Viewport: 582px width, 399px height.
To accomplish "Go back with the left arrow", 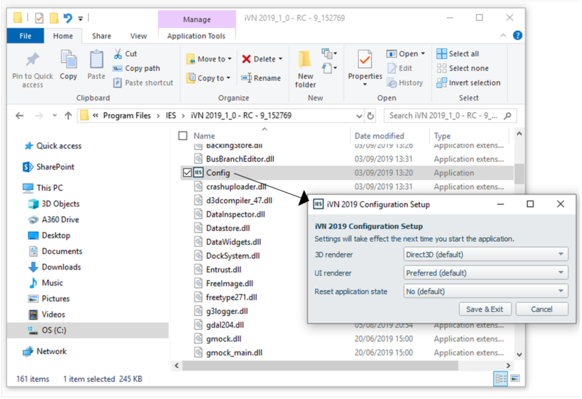I will click(19, 116).
